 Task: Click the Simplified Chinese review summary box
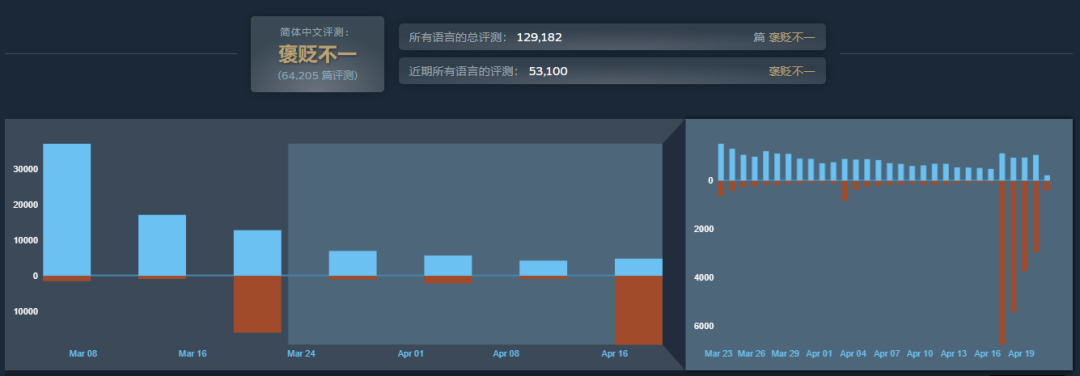(x=317, y=54)
